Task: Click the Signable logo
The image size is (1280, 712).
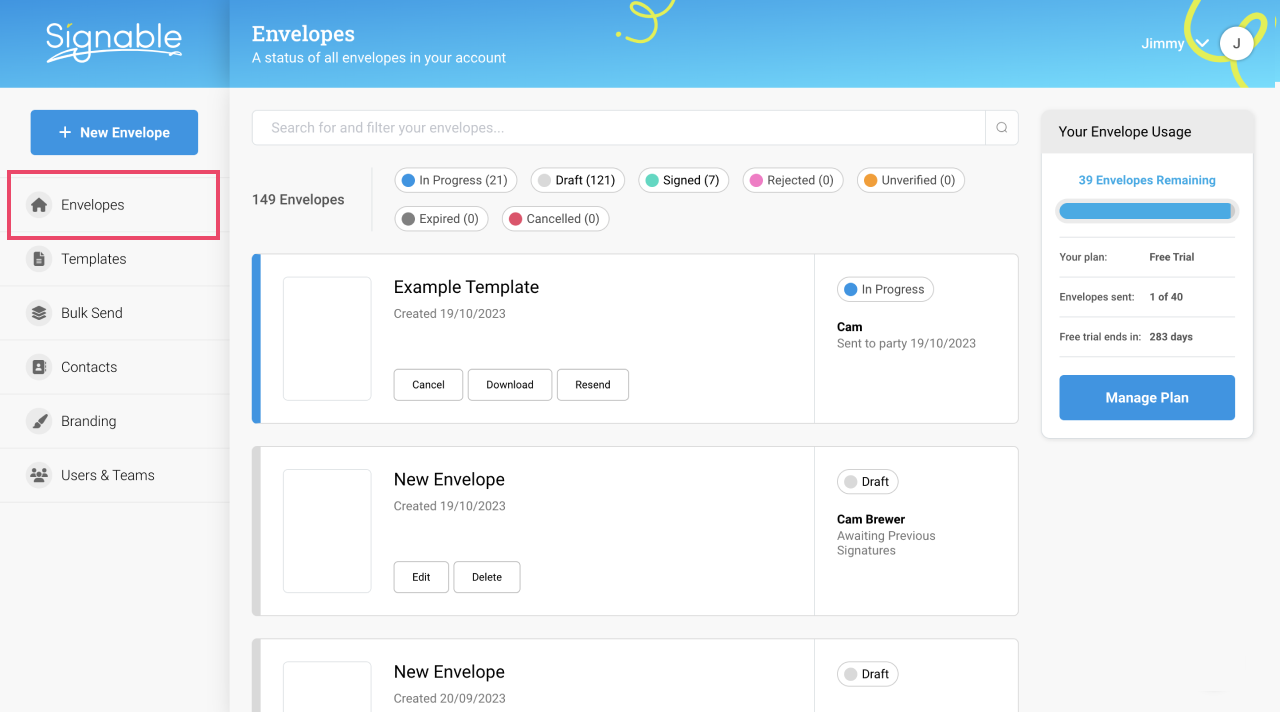Action: [x=114, y=42]
